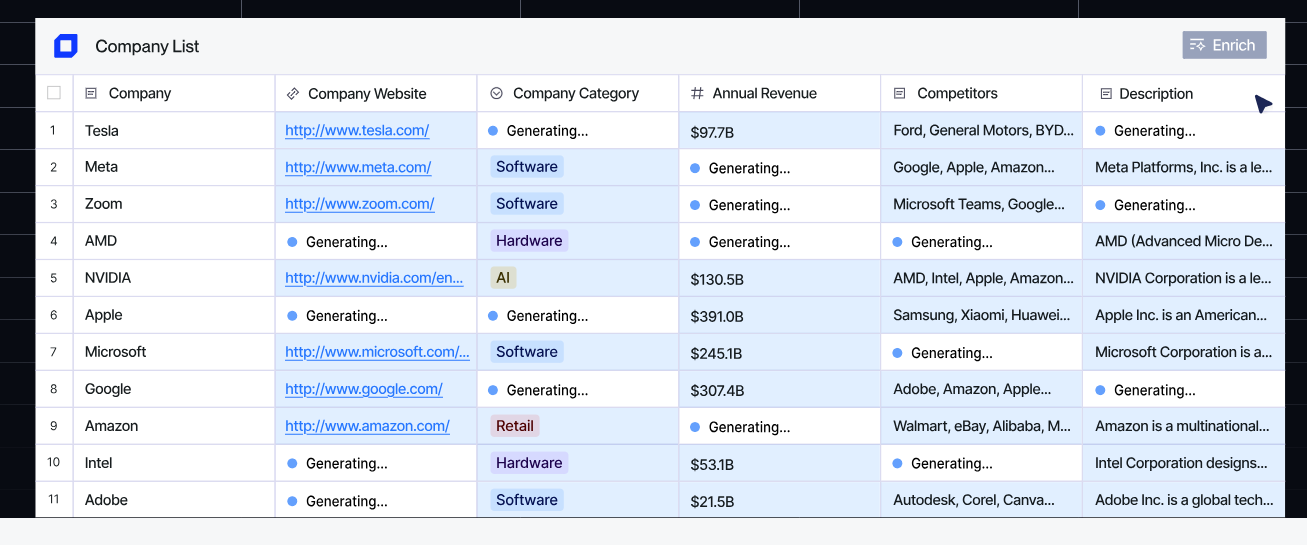Screen dimensions: 1307x545
Task: Click the Apple company name cell
Action: pyautogui.click(x=174, y=315)
